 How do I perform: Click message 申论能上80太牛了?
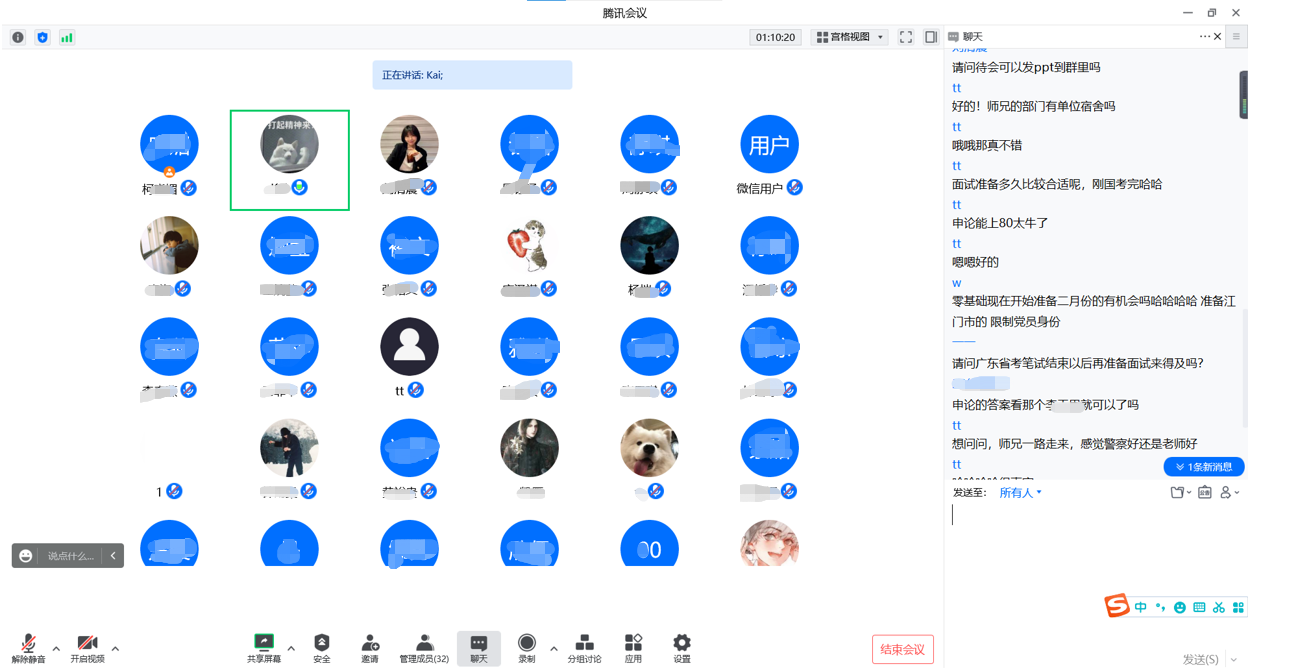point(1000,223)
